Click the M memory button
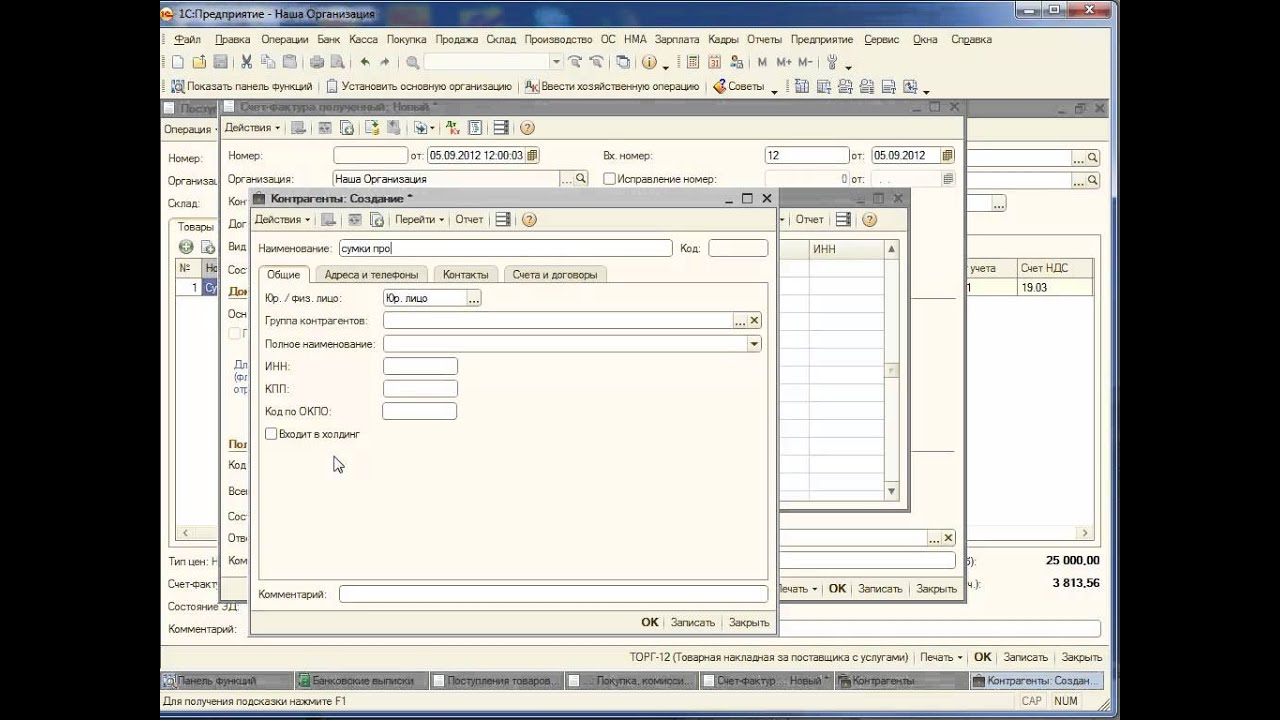The height and width of the screenshot is (720, 1280). [762, 62]
